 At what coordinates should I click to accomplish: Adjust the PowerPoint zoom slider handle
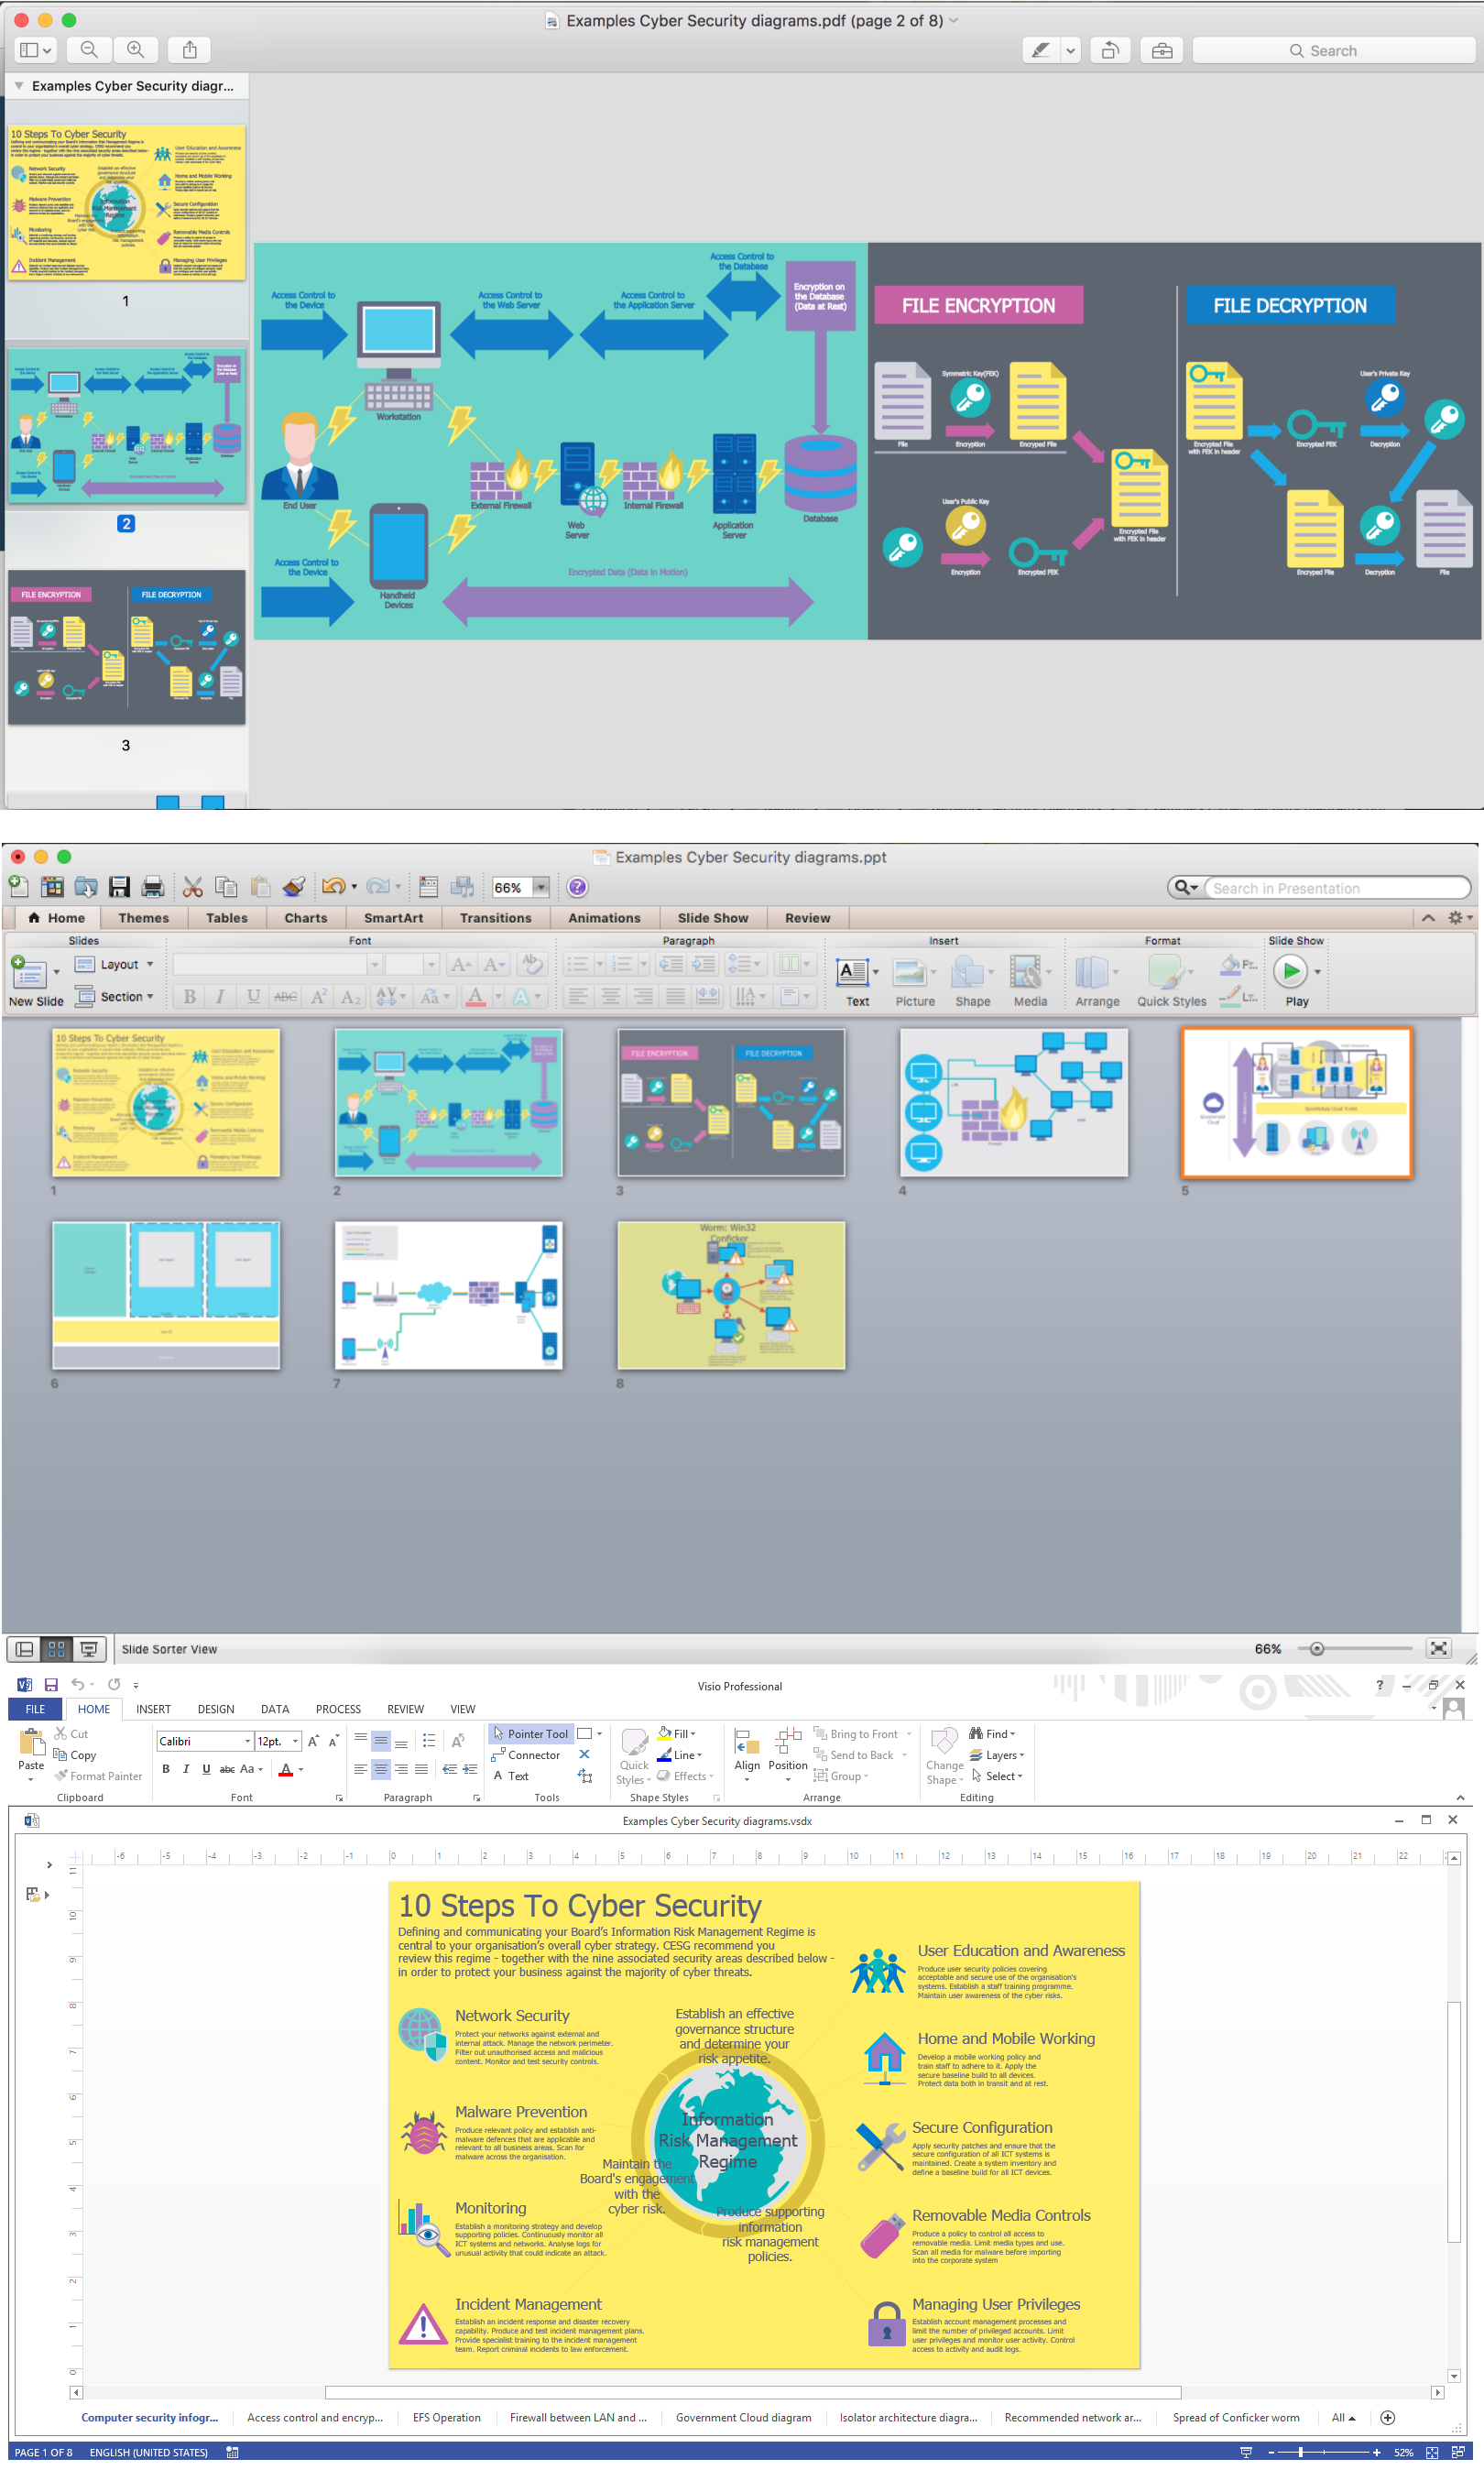(x=1317, y=1649)
